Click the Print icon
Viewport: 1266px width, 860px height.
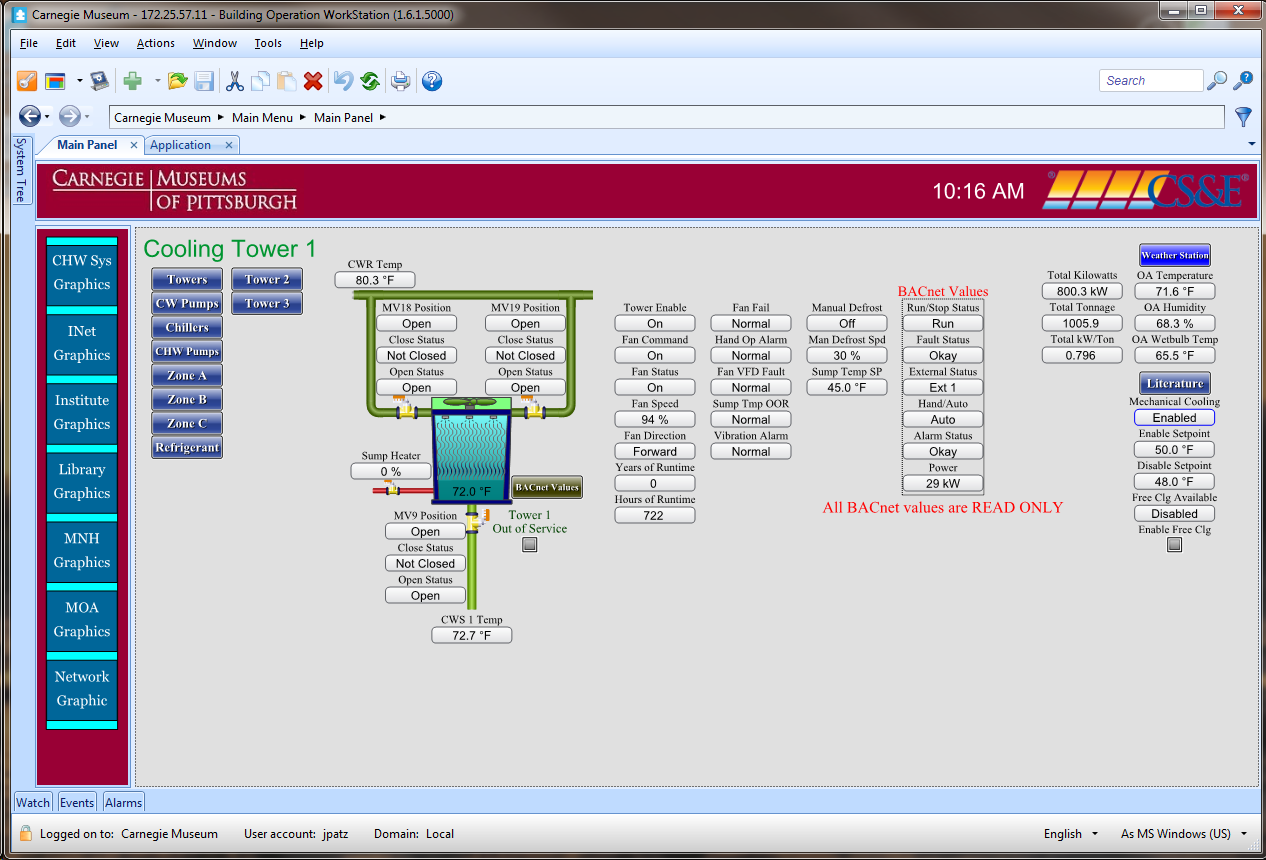401,81
